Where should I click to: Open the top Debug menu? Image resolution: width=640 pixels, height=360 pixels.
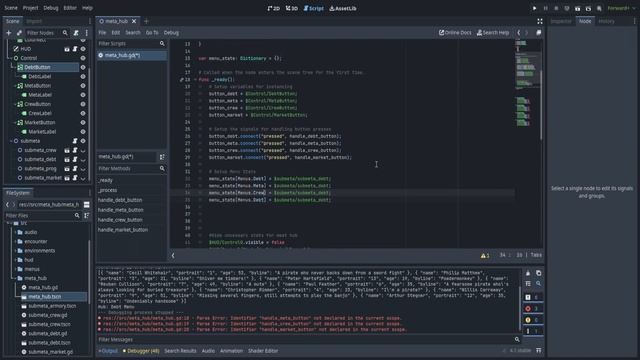click(51, 8)
